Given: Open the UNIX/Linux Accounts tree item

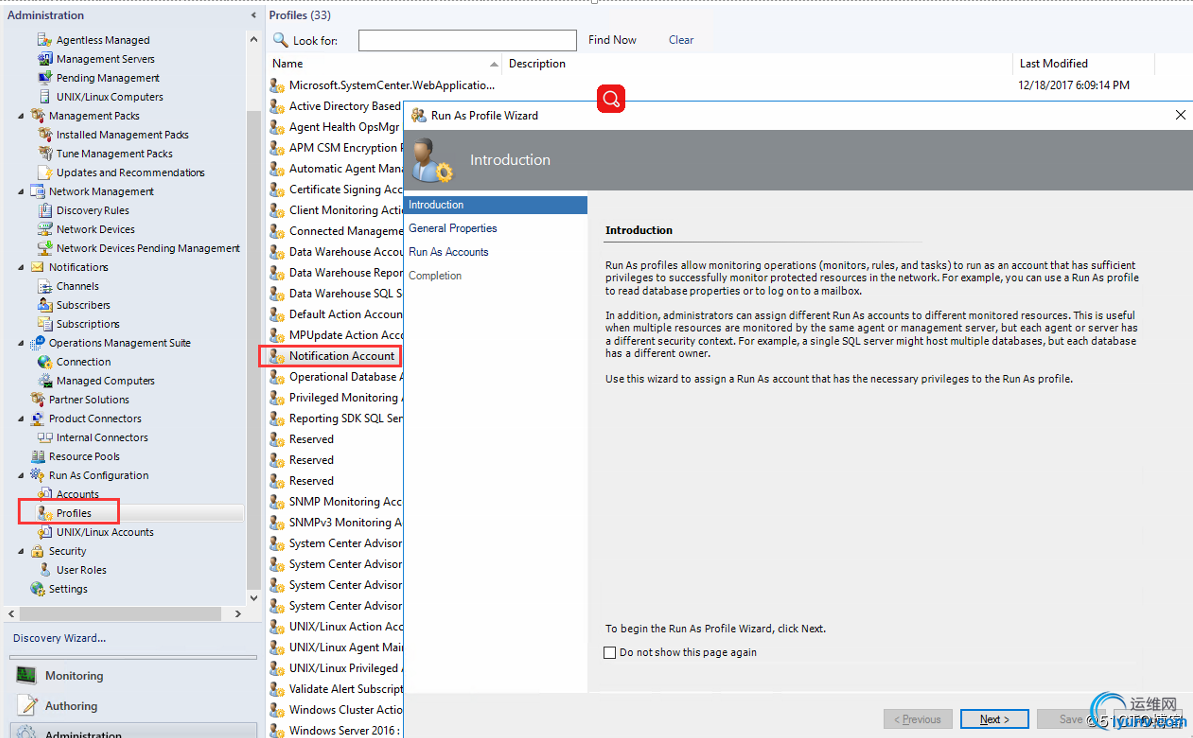Looking at the screenshot, I should point(105,532).
